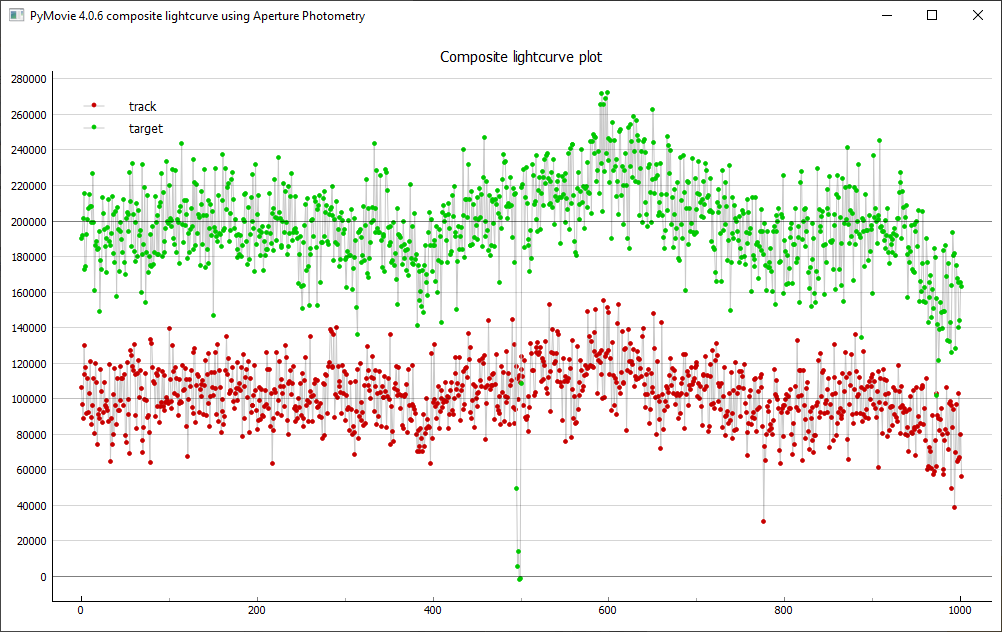This screenshot has width=1002, height=632.
Task: Click the 1000 x-axis tick label
Action: point(959,609)
